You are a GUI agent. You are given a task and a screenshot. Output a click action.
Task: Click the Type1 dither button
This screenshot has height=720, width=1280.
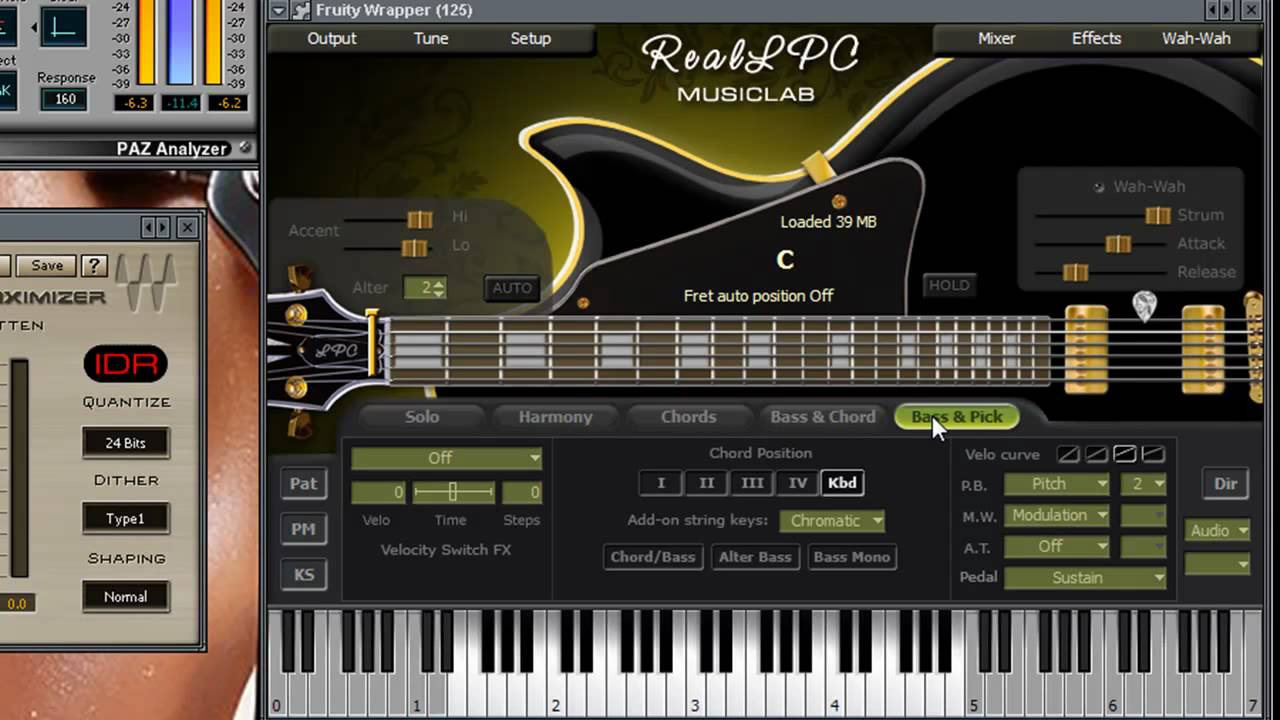pyautogui.click(x=126, y=519)
